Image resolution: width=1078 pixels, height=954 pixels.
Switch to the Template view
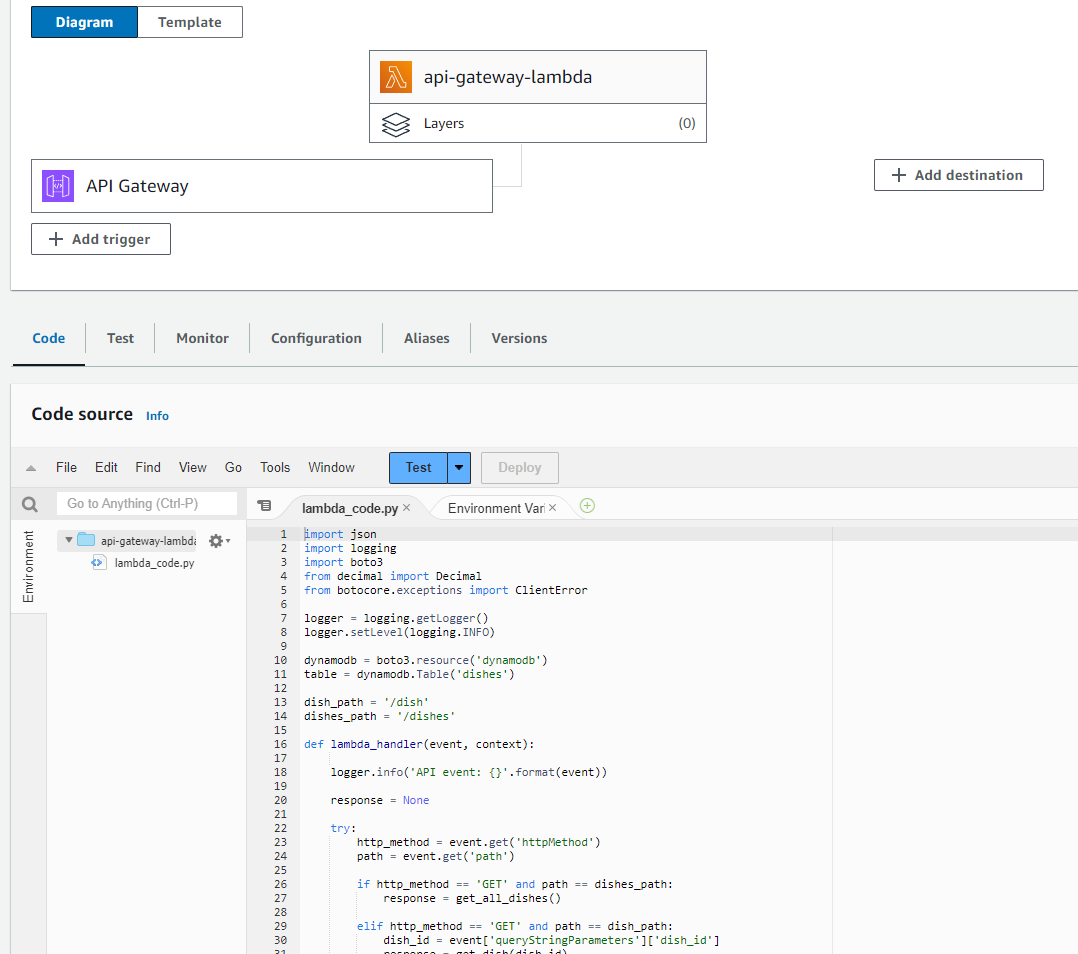click(x=190, y=22)
